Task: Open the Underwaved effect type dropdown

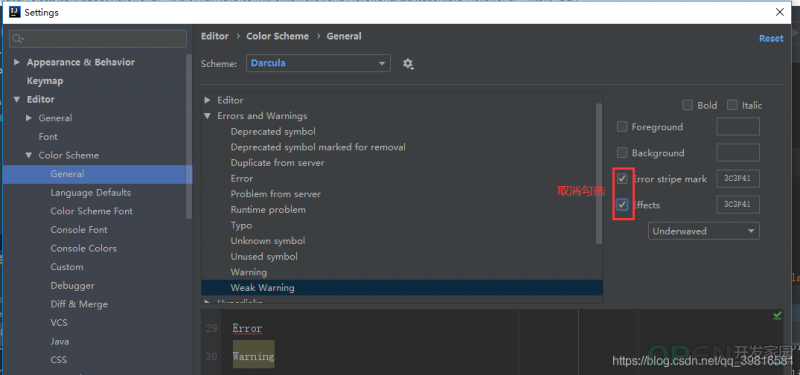Action: (704, 231)
